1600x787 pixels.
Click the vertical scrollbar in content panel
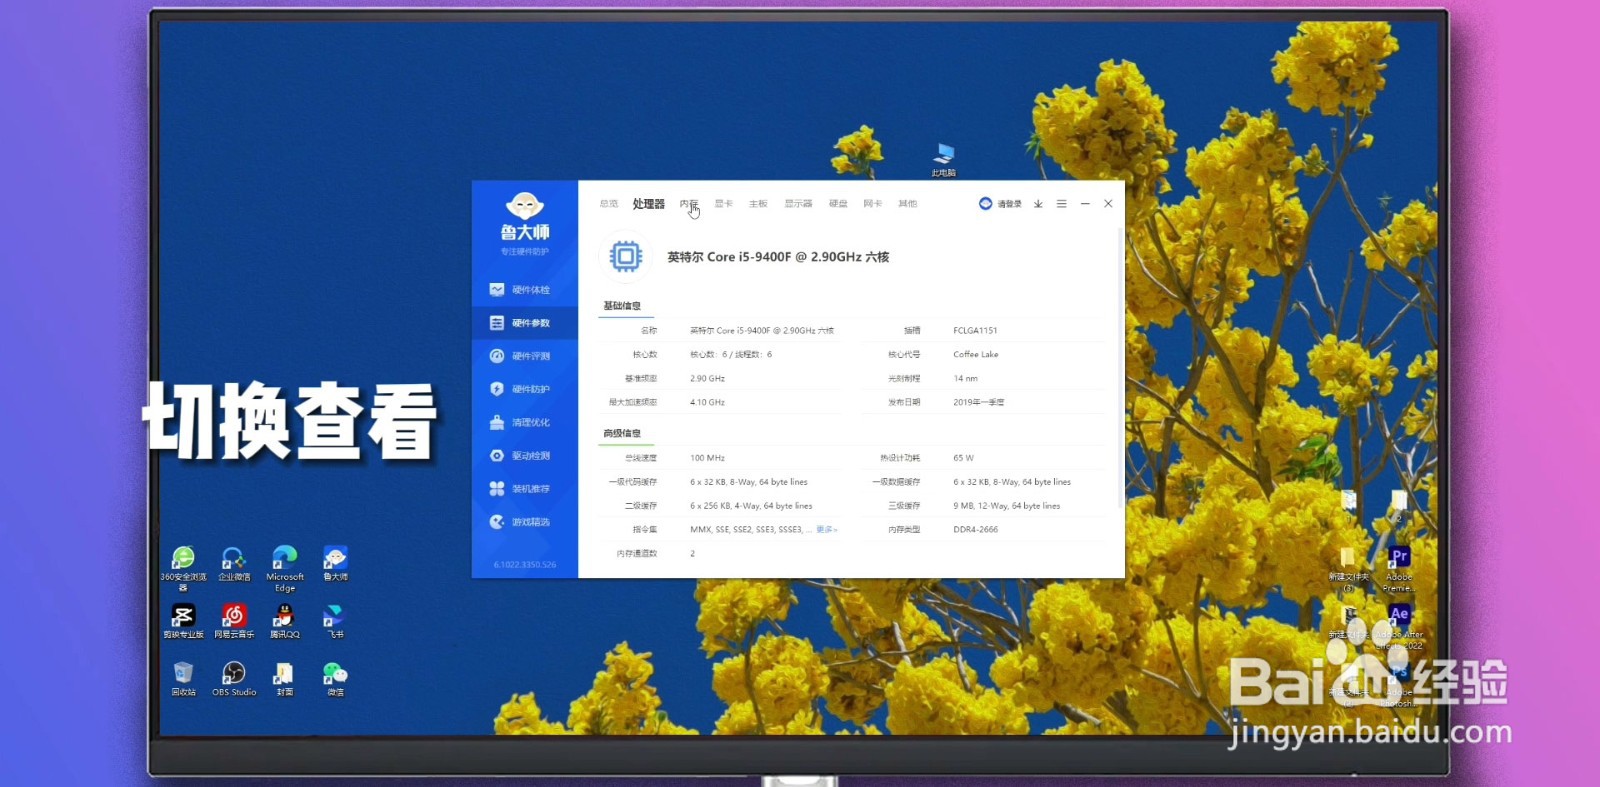coord(1119,370)
